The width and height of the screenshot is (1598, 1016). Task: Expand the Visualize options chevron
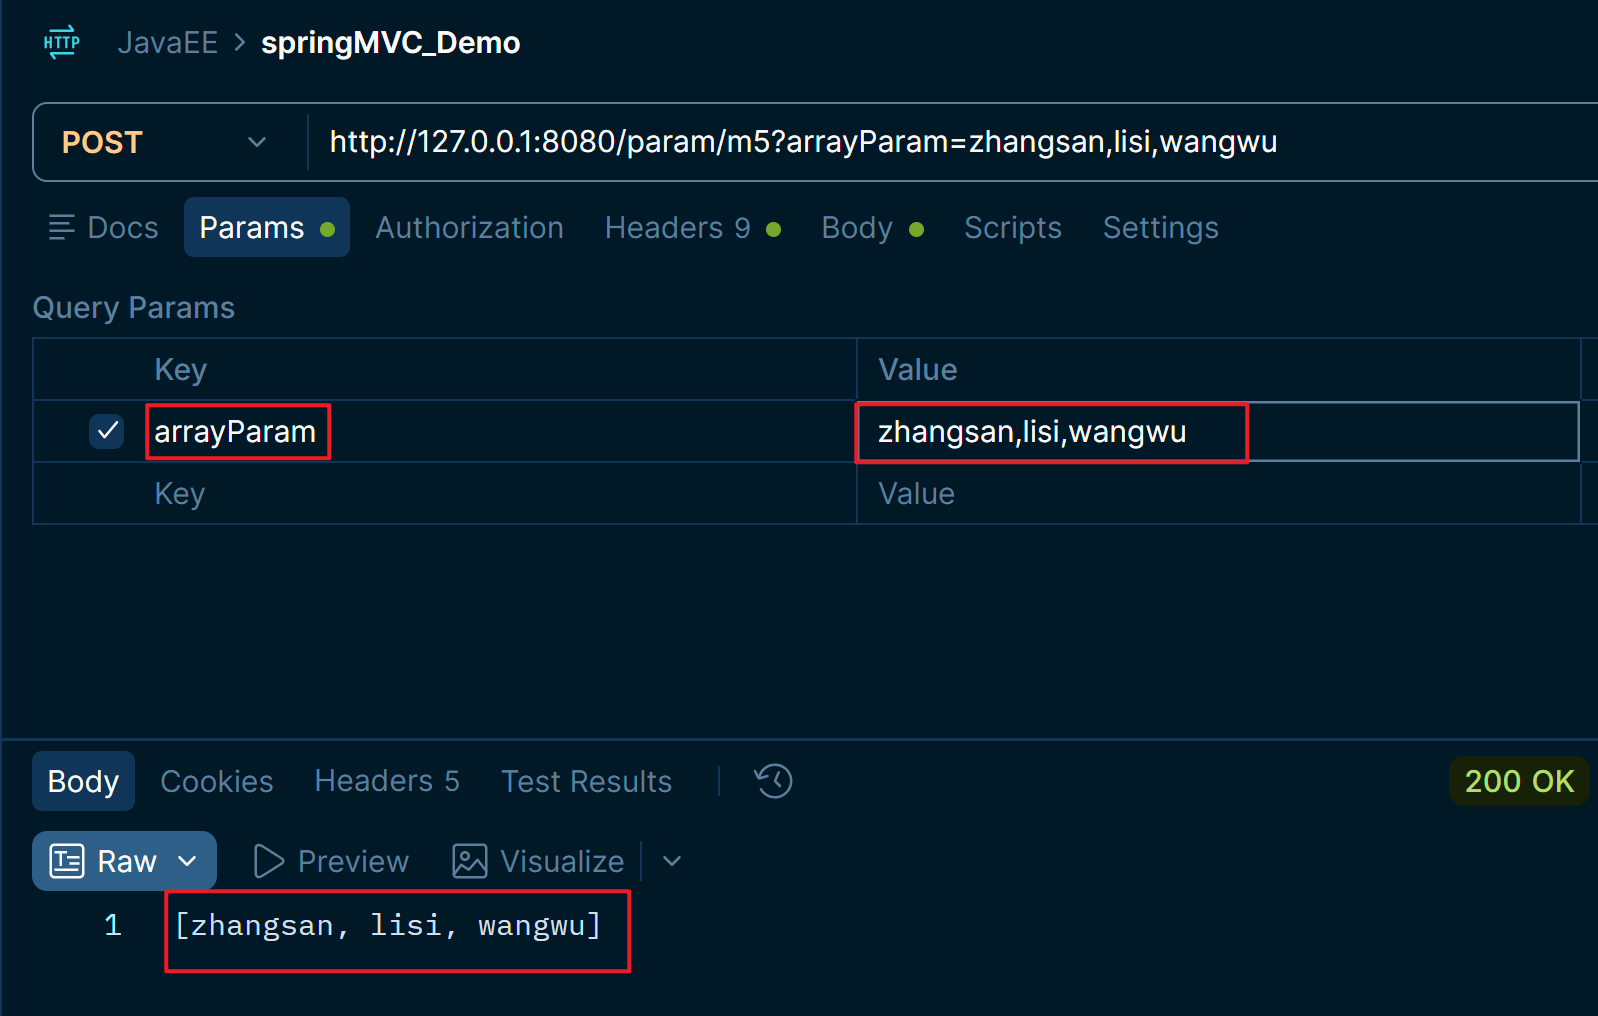672,861
